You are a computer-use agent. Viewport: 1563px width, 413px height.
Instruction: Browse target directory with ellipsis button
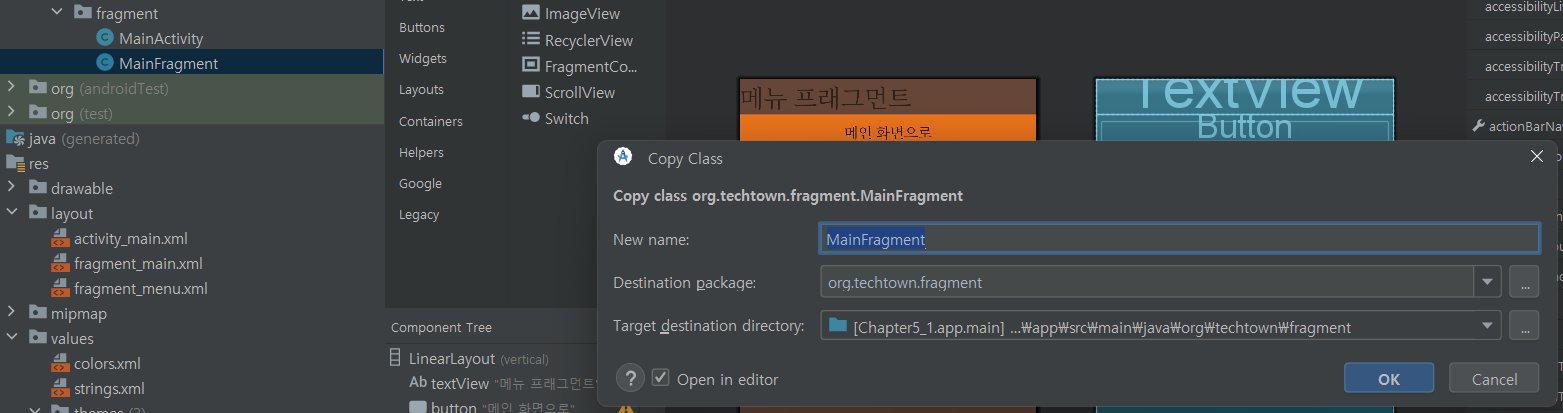tap(1524, 326)
